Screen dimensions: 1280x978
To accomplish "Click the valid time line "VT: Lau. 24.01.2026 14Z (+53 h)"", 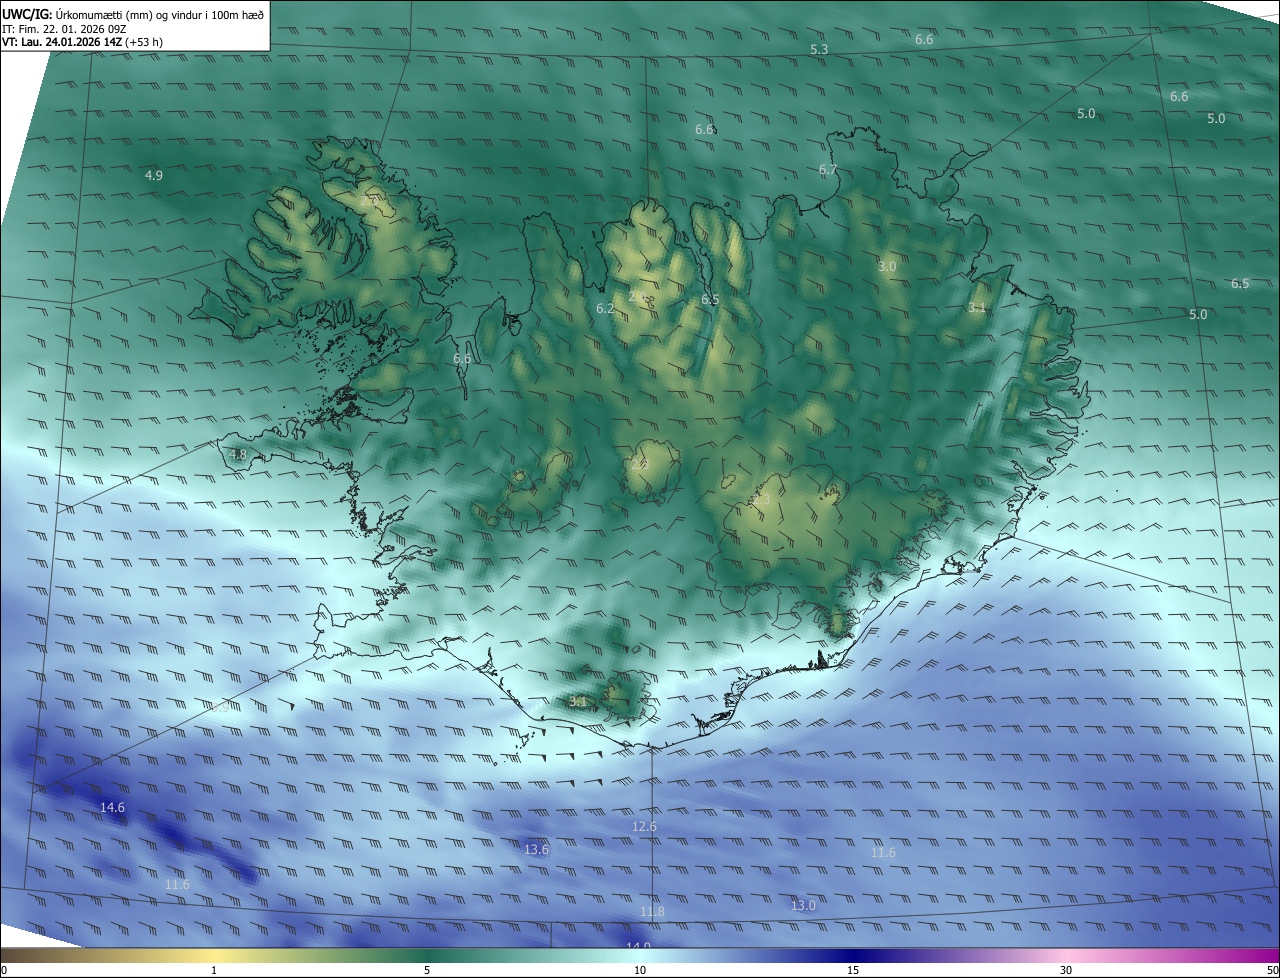I will (x=82, y=42).
